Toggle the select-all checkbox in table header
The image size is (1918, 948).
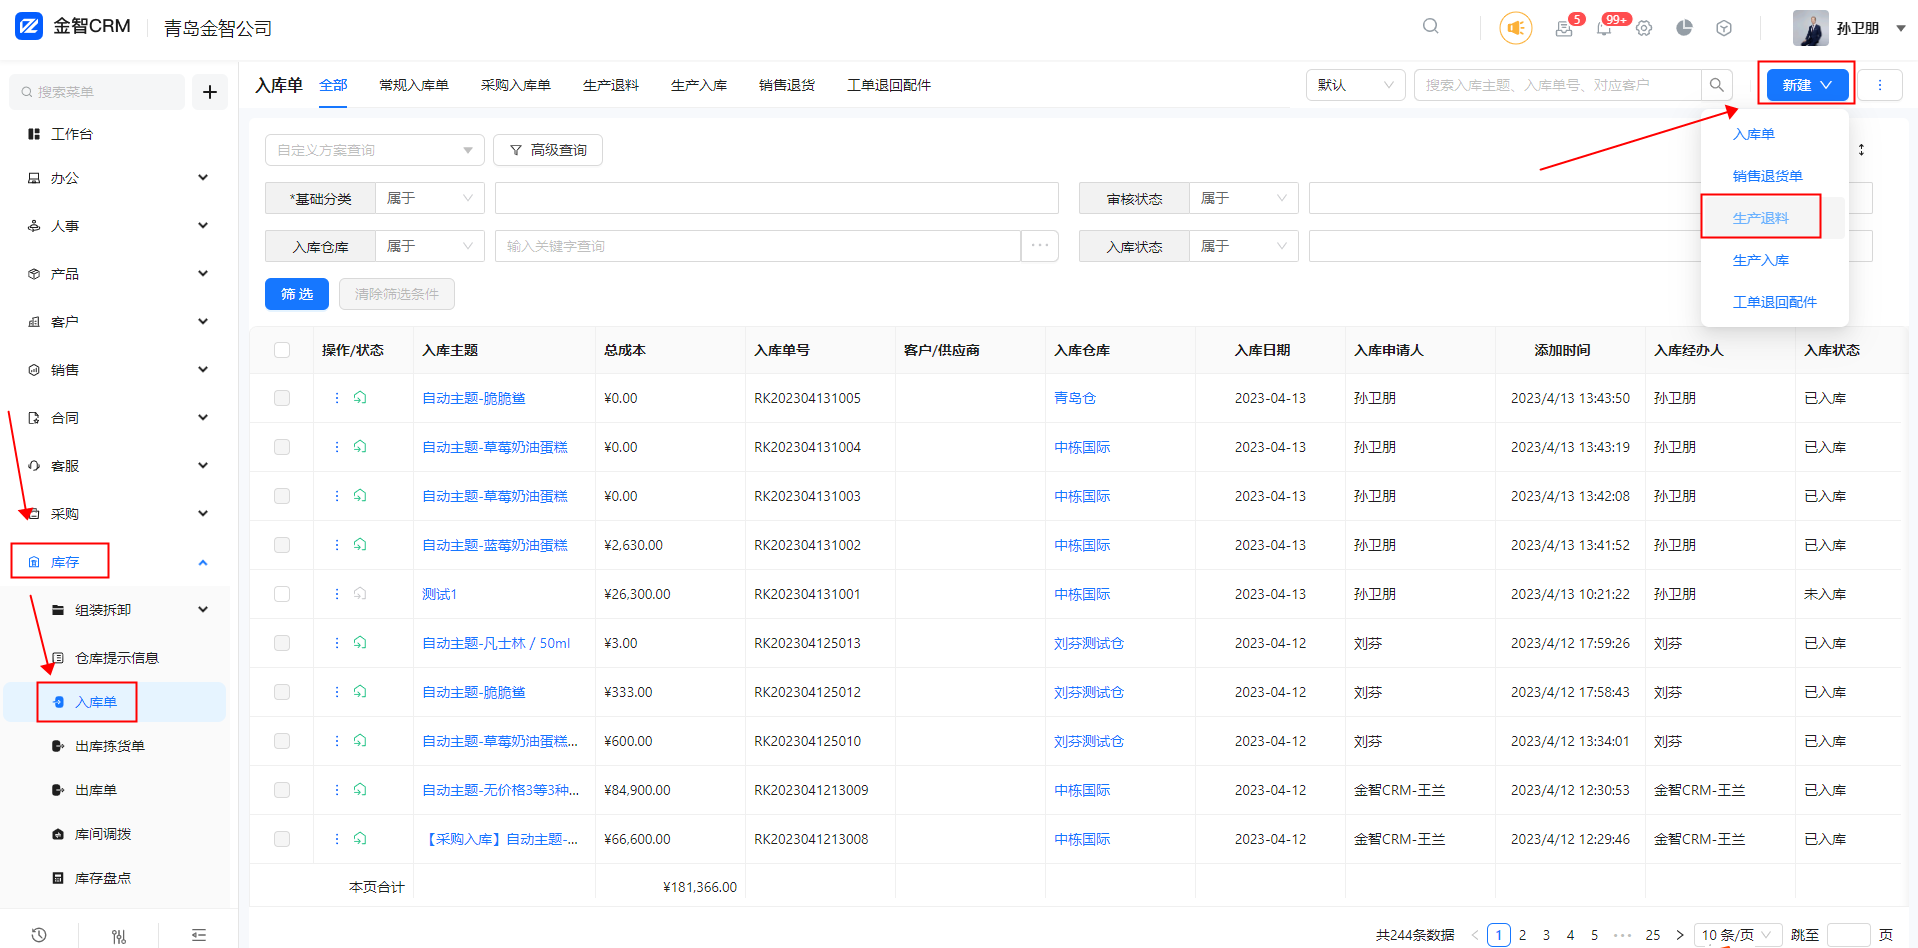282,350
